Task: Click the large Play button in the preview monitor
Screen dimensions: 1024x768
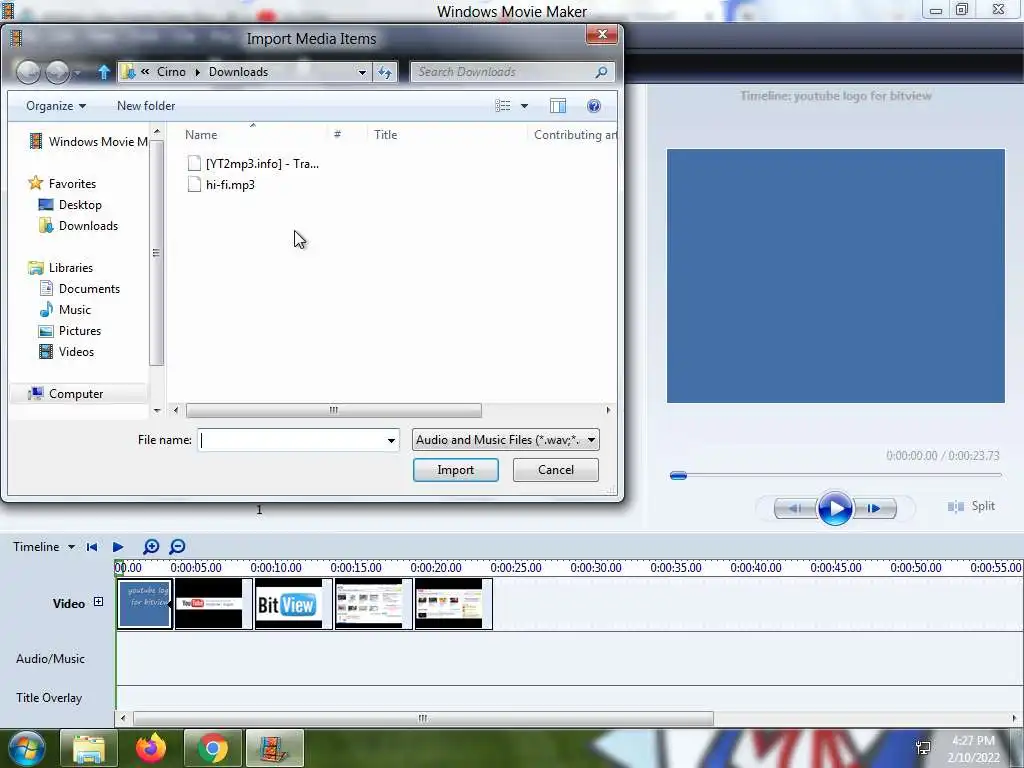Action: click(x=835, y=508)
